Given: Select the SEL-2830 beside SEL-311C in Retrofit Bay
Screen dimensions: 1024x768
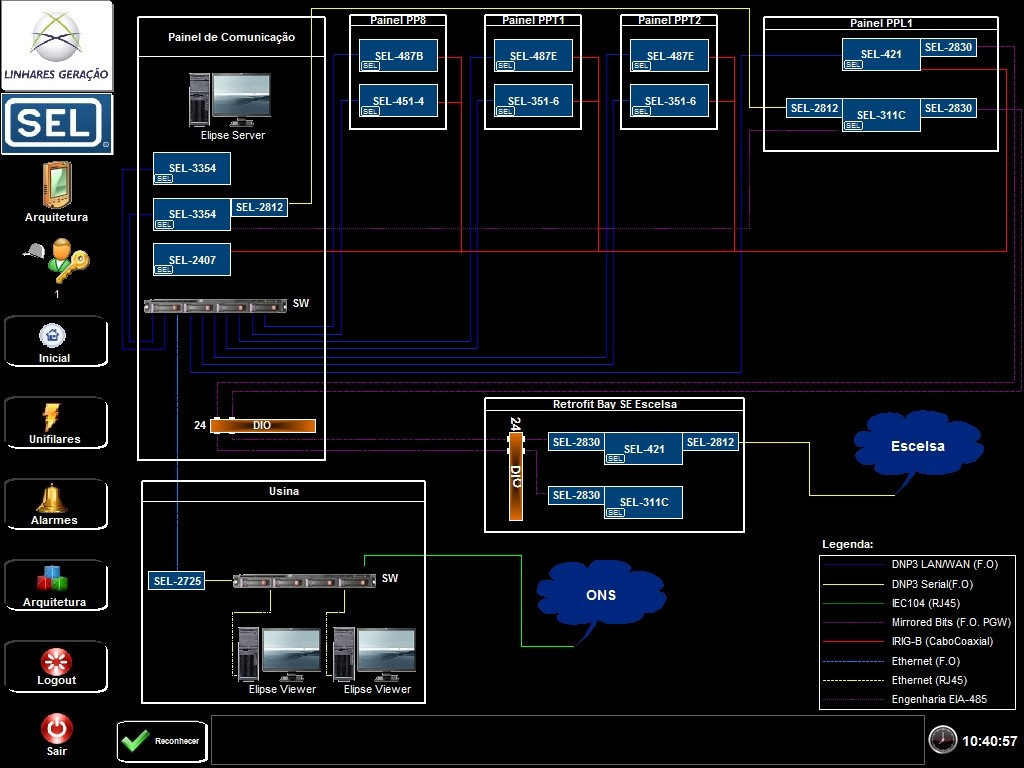Looking at the screenshot, I should pyautogui.click(x=576, y=495).
